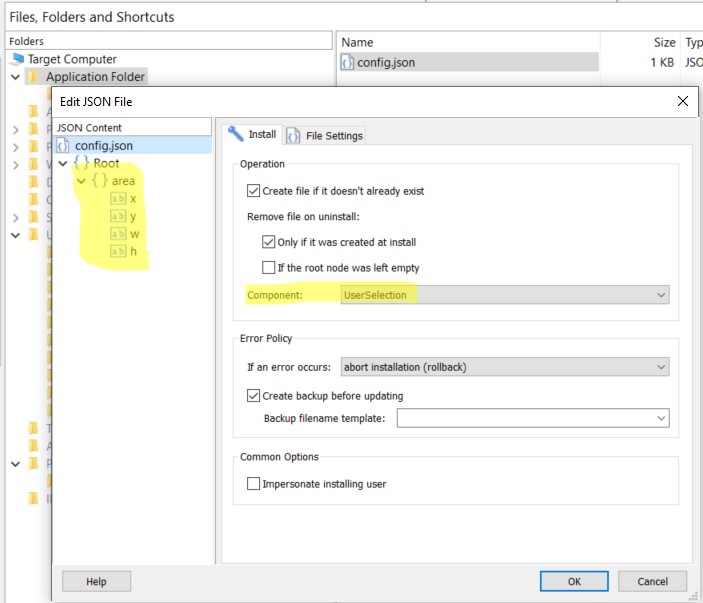Screen dimensions: 703x603
Task: Open the Component dropdown showing UserSelection
Action: tap(504, 295)
